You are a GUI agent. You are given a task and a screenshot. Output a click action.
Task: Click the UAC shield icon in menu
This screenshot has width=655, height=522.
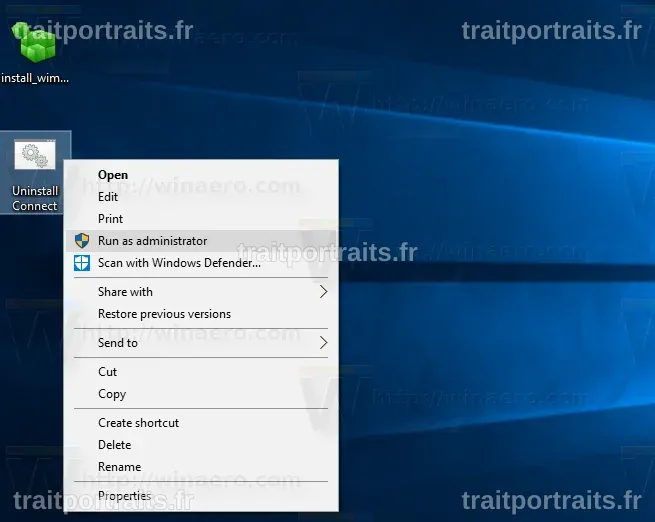[x=82, y=241]
